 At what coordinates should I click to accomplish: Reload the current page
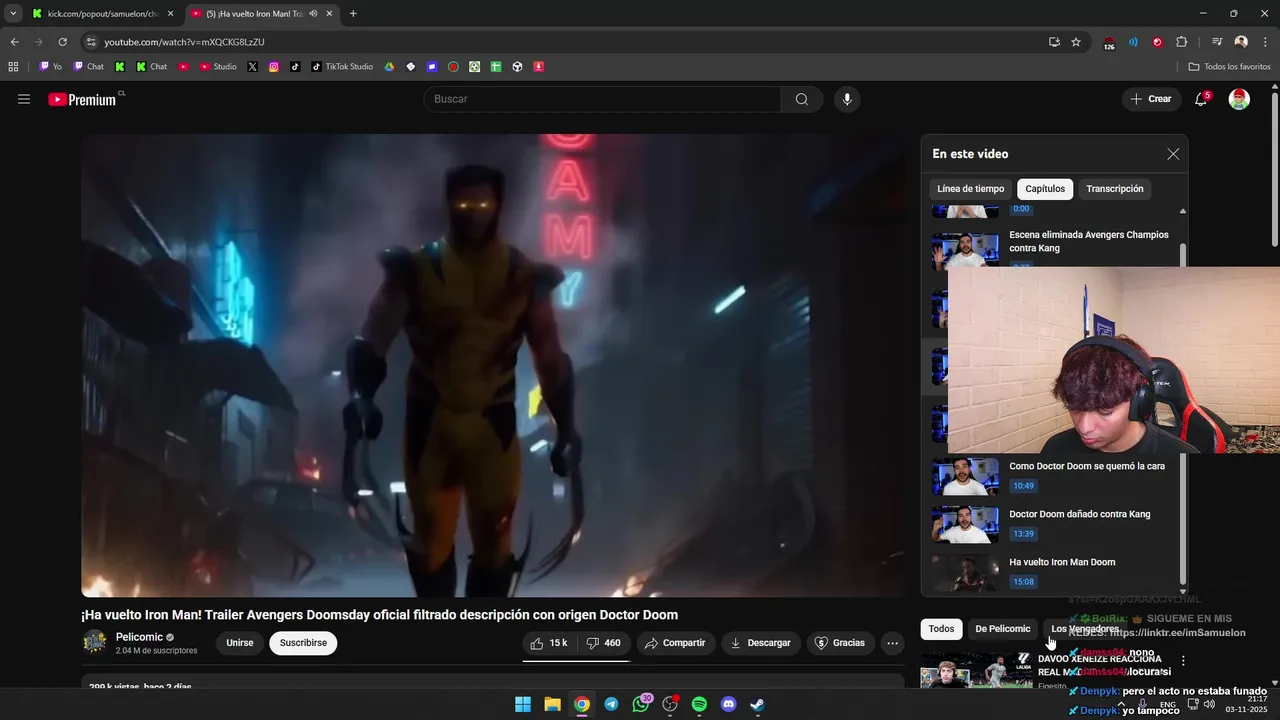[x=62, y=42]
